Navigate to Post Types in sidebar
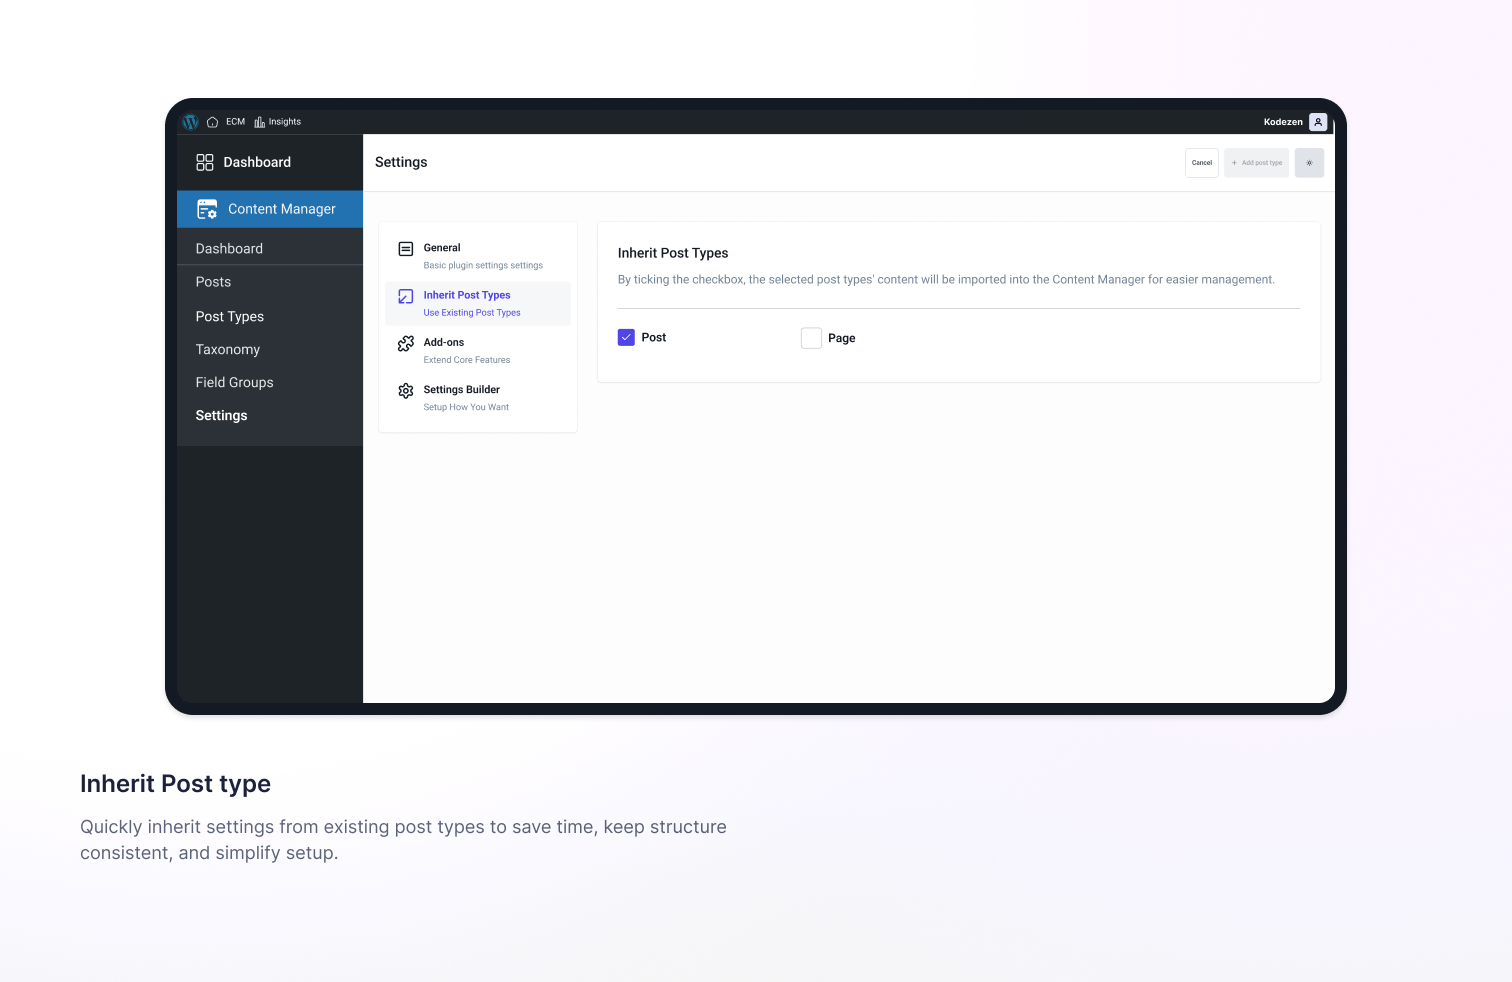This screenshot has height=982, width=1512. 229,316
